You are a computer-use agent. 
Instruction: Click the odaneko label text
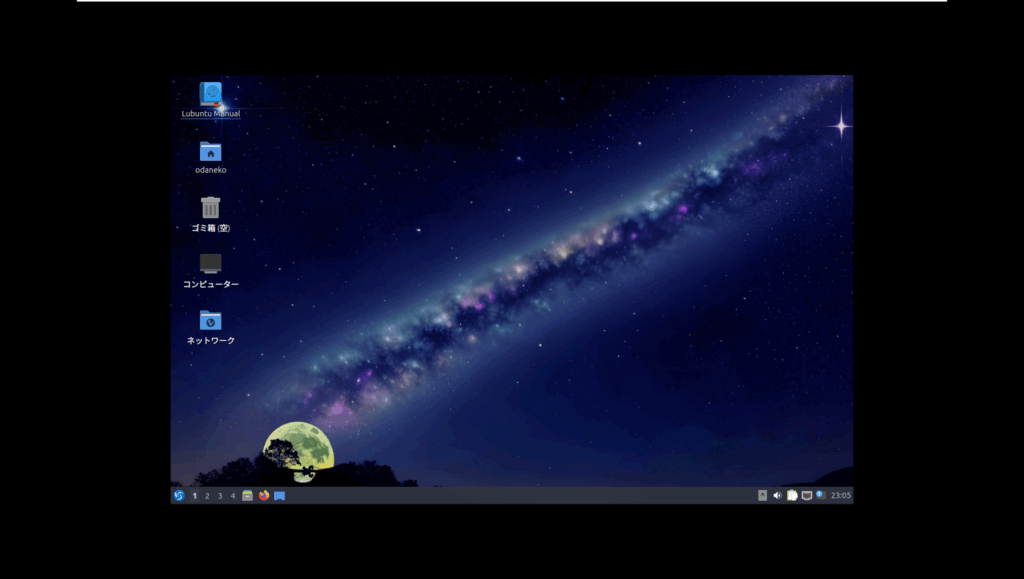click(x=210, y=170)
